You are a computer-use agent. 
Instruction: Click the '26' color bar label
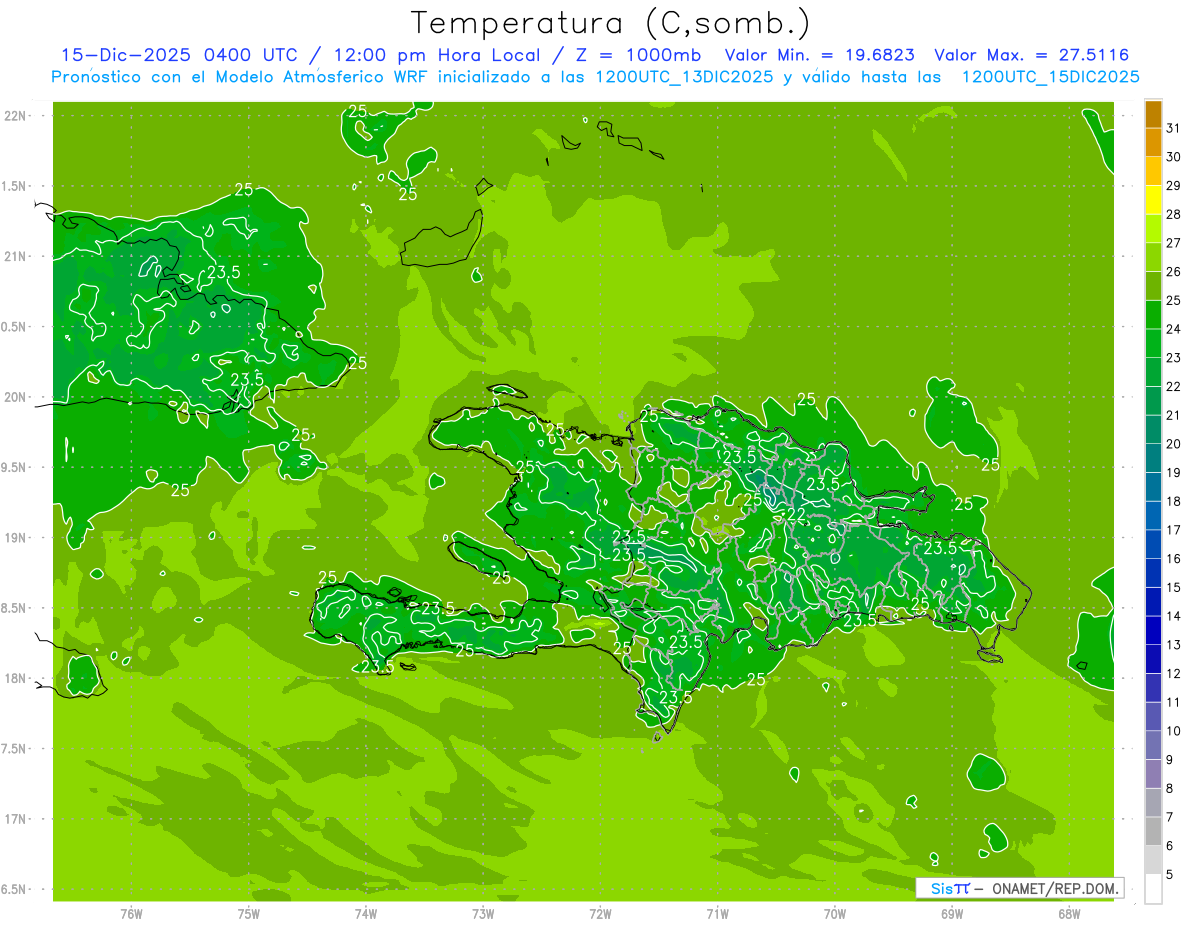[x=1174, y=271]
